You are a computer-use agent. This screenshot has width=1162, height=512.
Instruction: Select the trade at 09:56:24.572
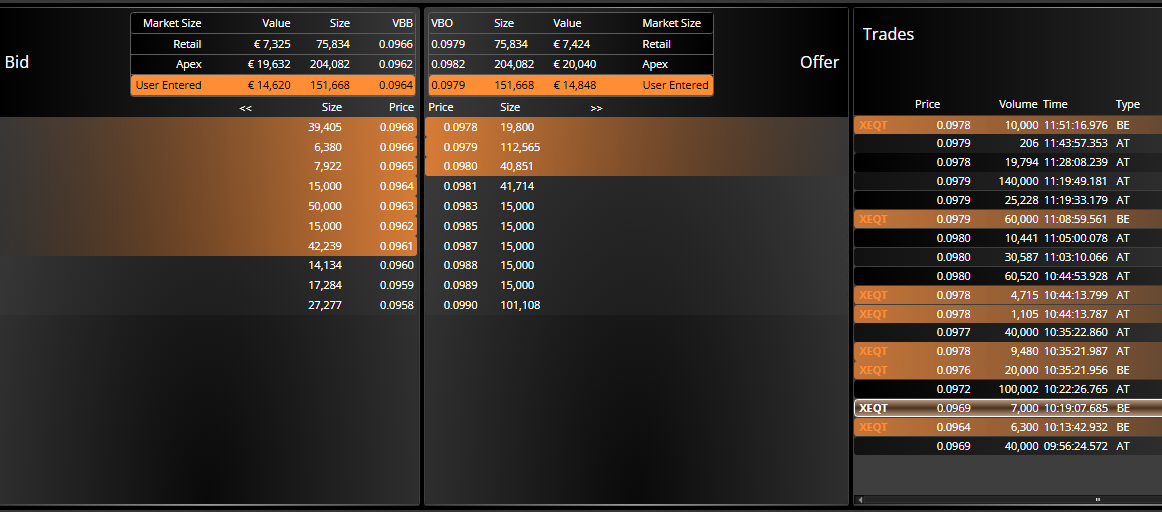point(1008,446)
